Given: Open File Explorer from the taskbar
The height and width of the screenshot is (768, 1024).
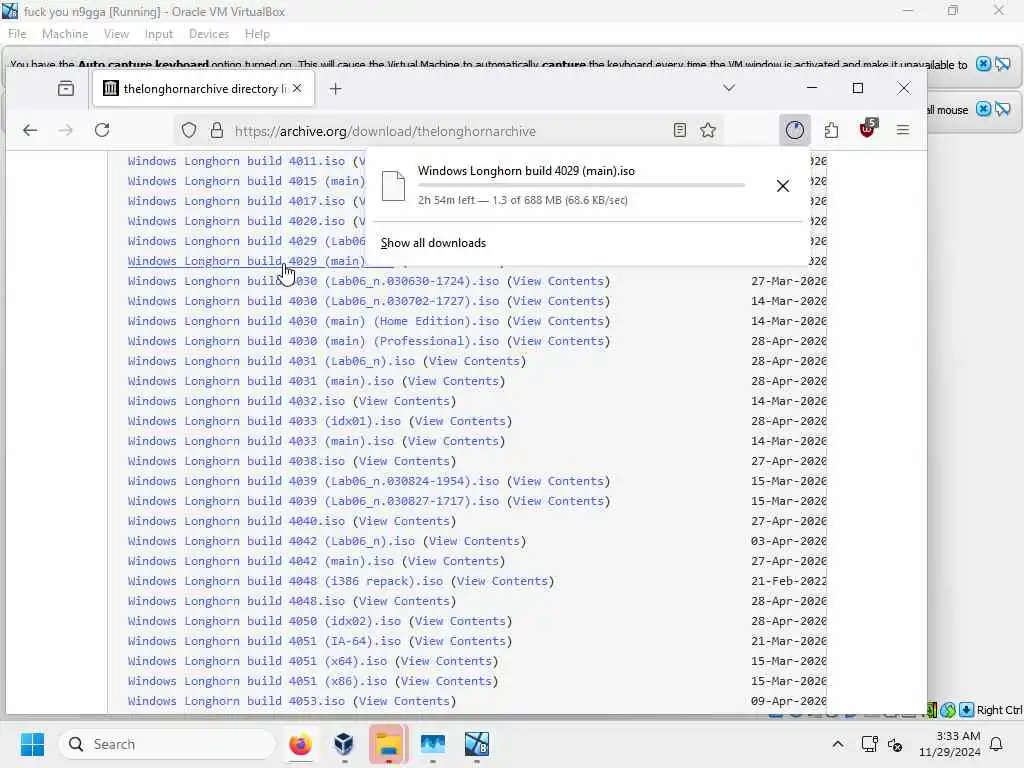Looking at the screenshot, I should click(389, 744).
